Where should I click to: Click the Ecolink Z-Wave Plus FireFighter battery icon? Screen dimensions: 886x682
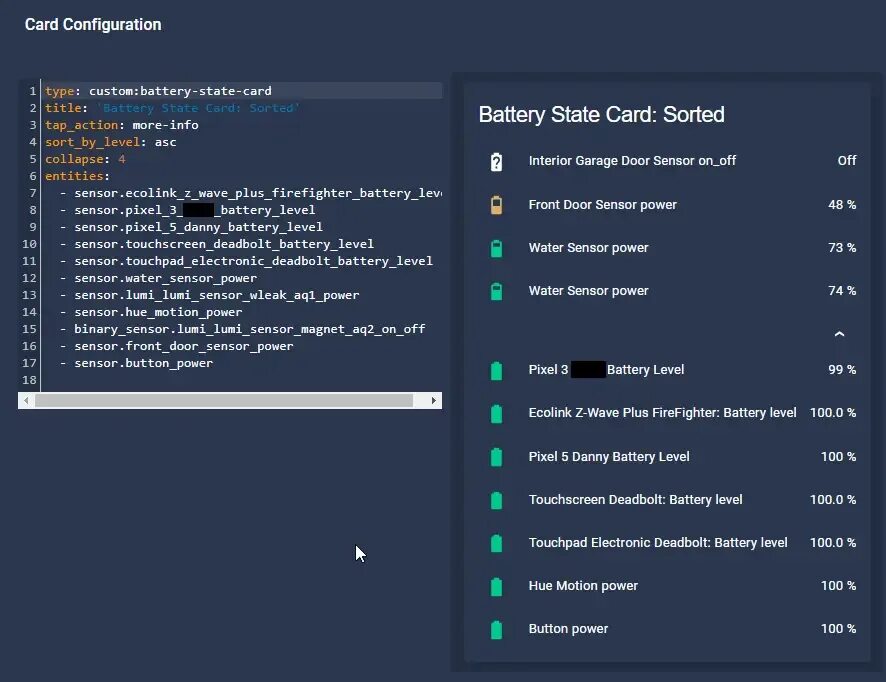496,414
